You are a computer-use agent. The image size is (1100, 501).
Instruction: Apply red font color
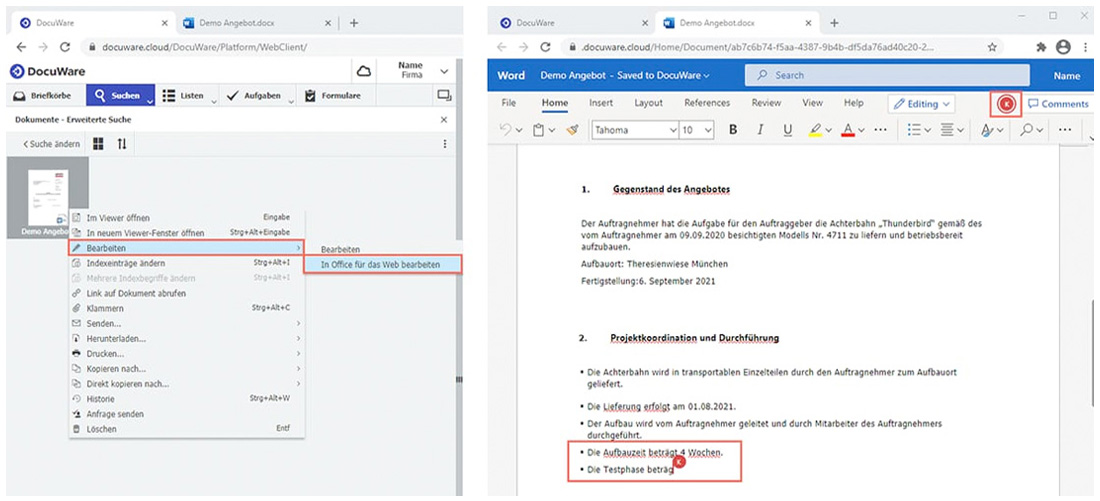848,130
